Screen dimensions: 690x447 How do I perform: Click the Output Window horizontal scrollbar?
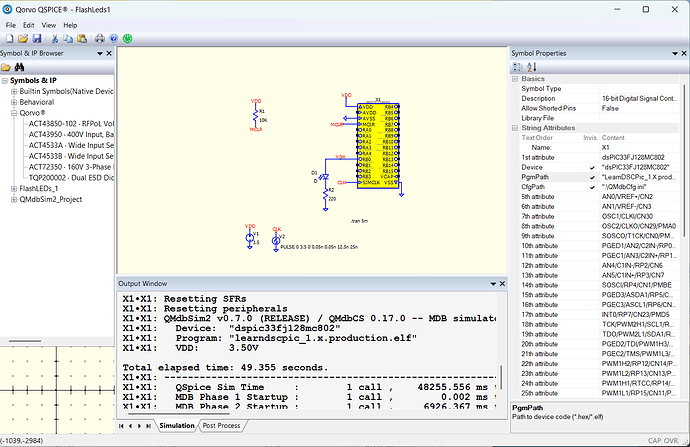179,414
